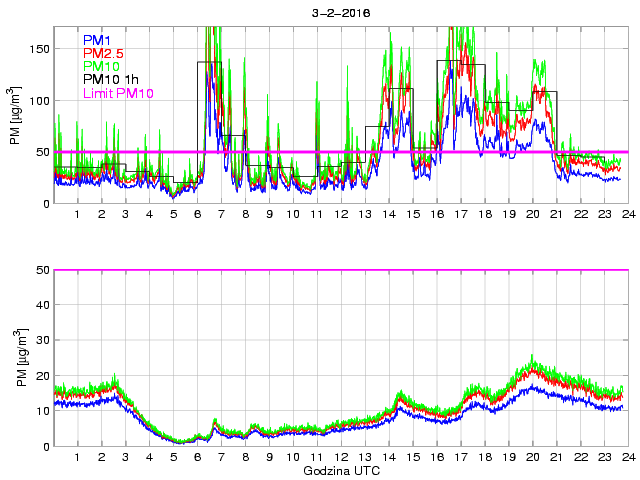Click the 20 tick on lower y-axis
The width and height of the screenshot is (640, 480).
tap(41, 376)
